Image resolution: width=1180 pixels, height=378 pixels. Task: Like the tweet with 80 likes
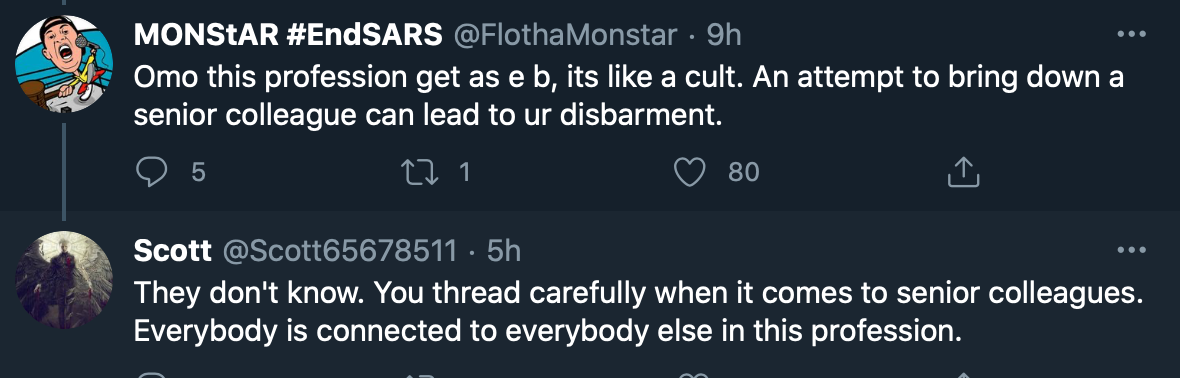click(x=689, y=173)
